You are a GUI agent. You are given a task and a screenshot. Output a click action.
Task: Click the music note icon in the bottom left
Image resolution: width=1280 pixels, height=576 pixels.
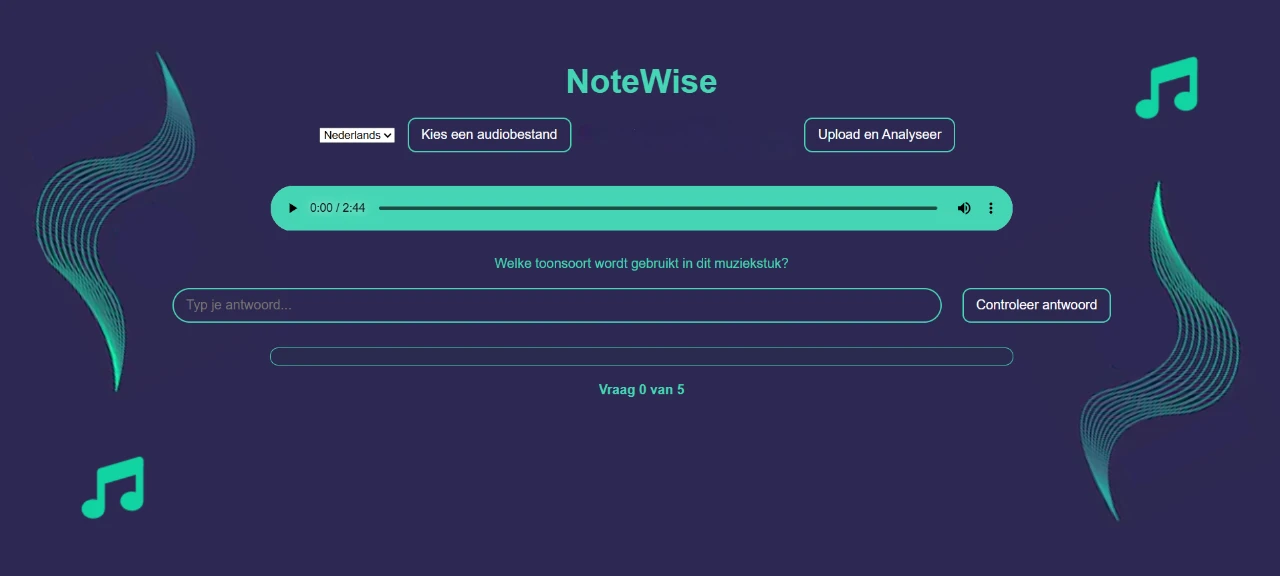coord(112,487)
